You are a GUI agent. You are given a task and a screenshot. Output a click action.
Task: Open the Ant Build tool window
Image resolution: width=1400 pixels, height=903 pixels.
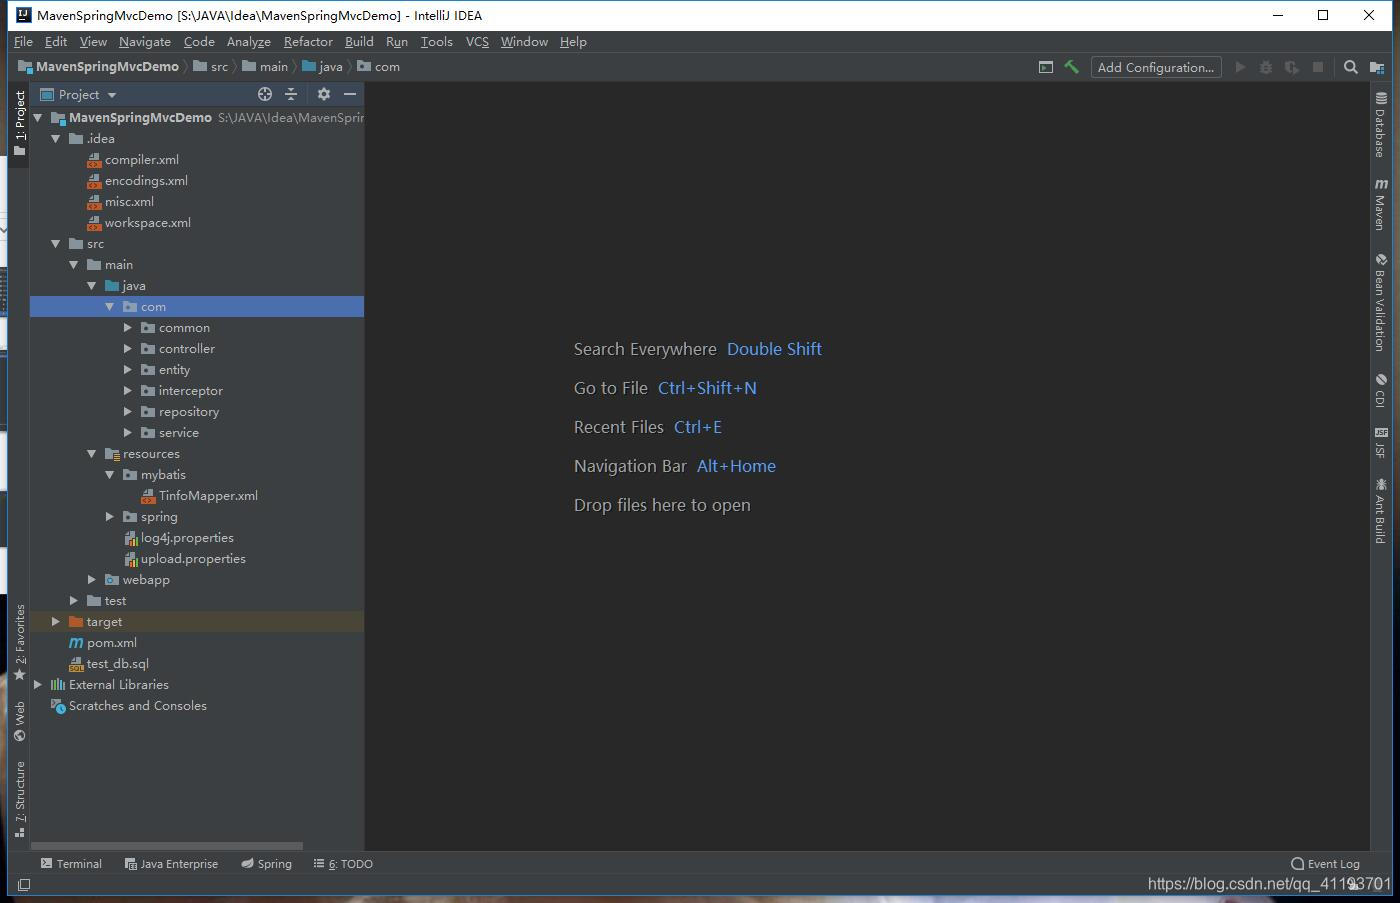click(1380, 511)
